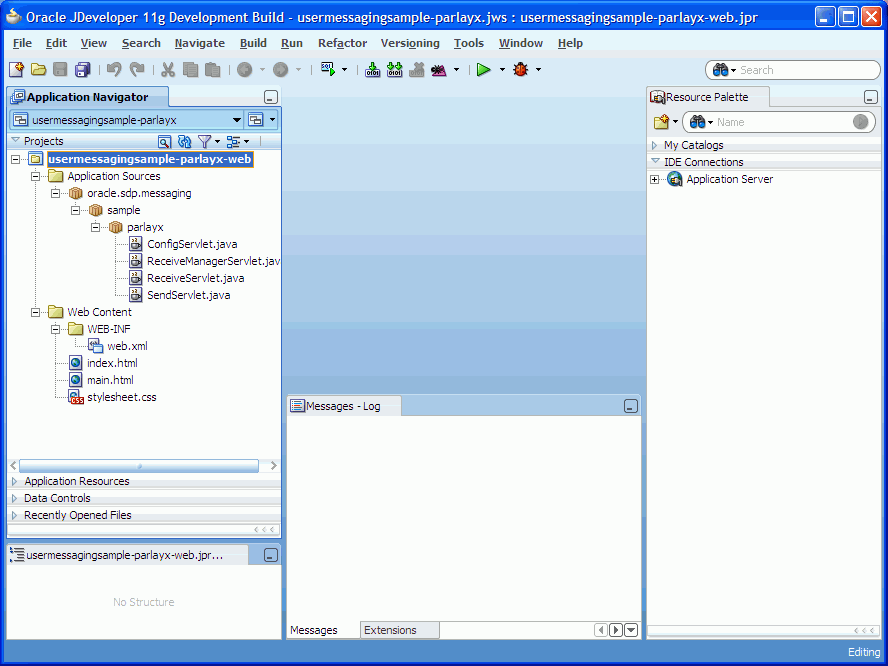Collapse the WEB-INF folder
The height and width of the screenshot is (666, 888).
pyautogui.click(x=56, y=329)
